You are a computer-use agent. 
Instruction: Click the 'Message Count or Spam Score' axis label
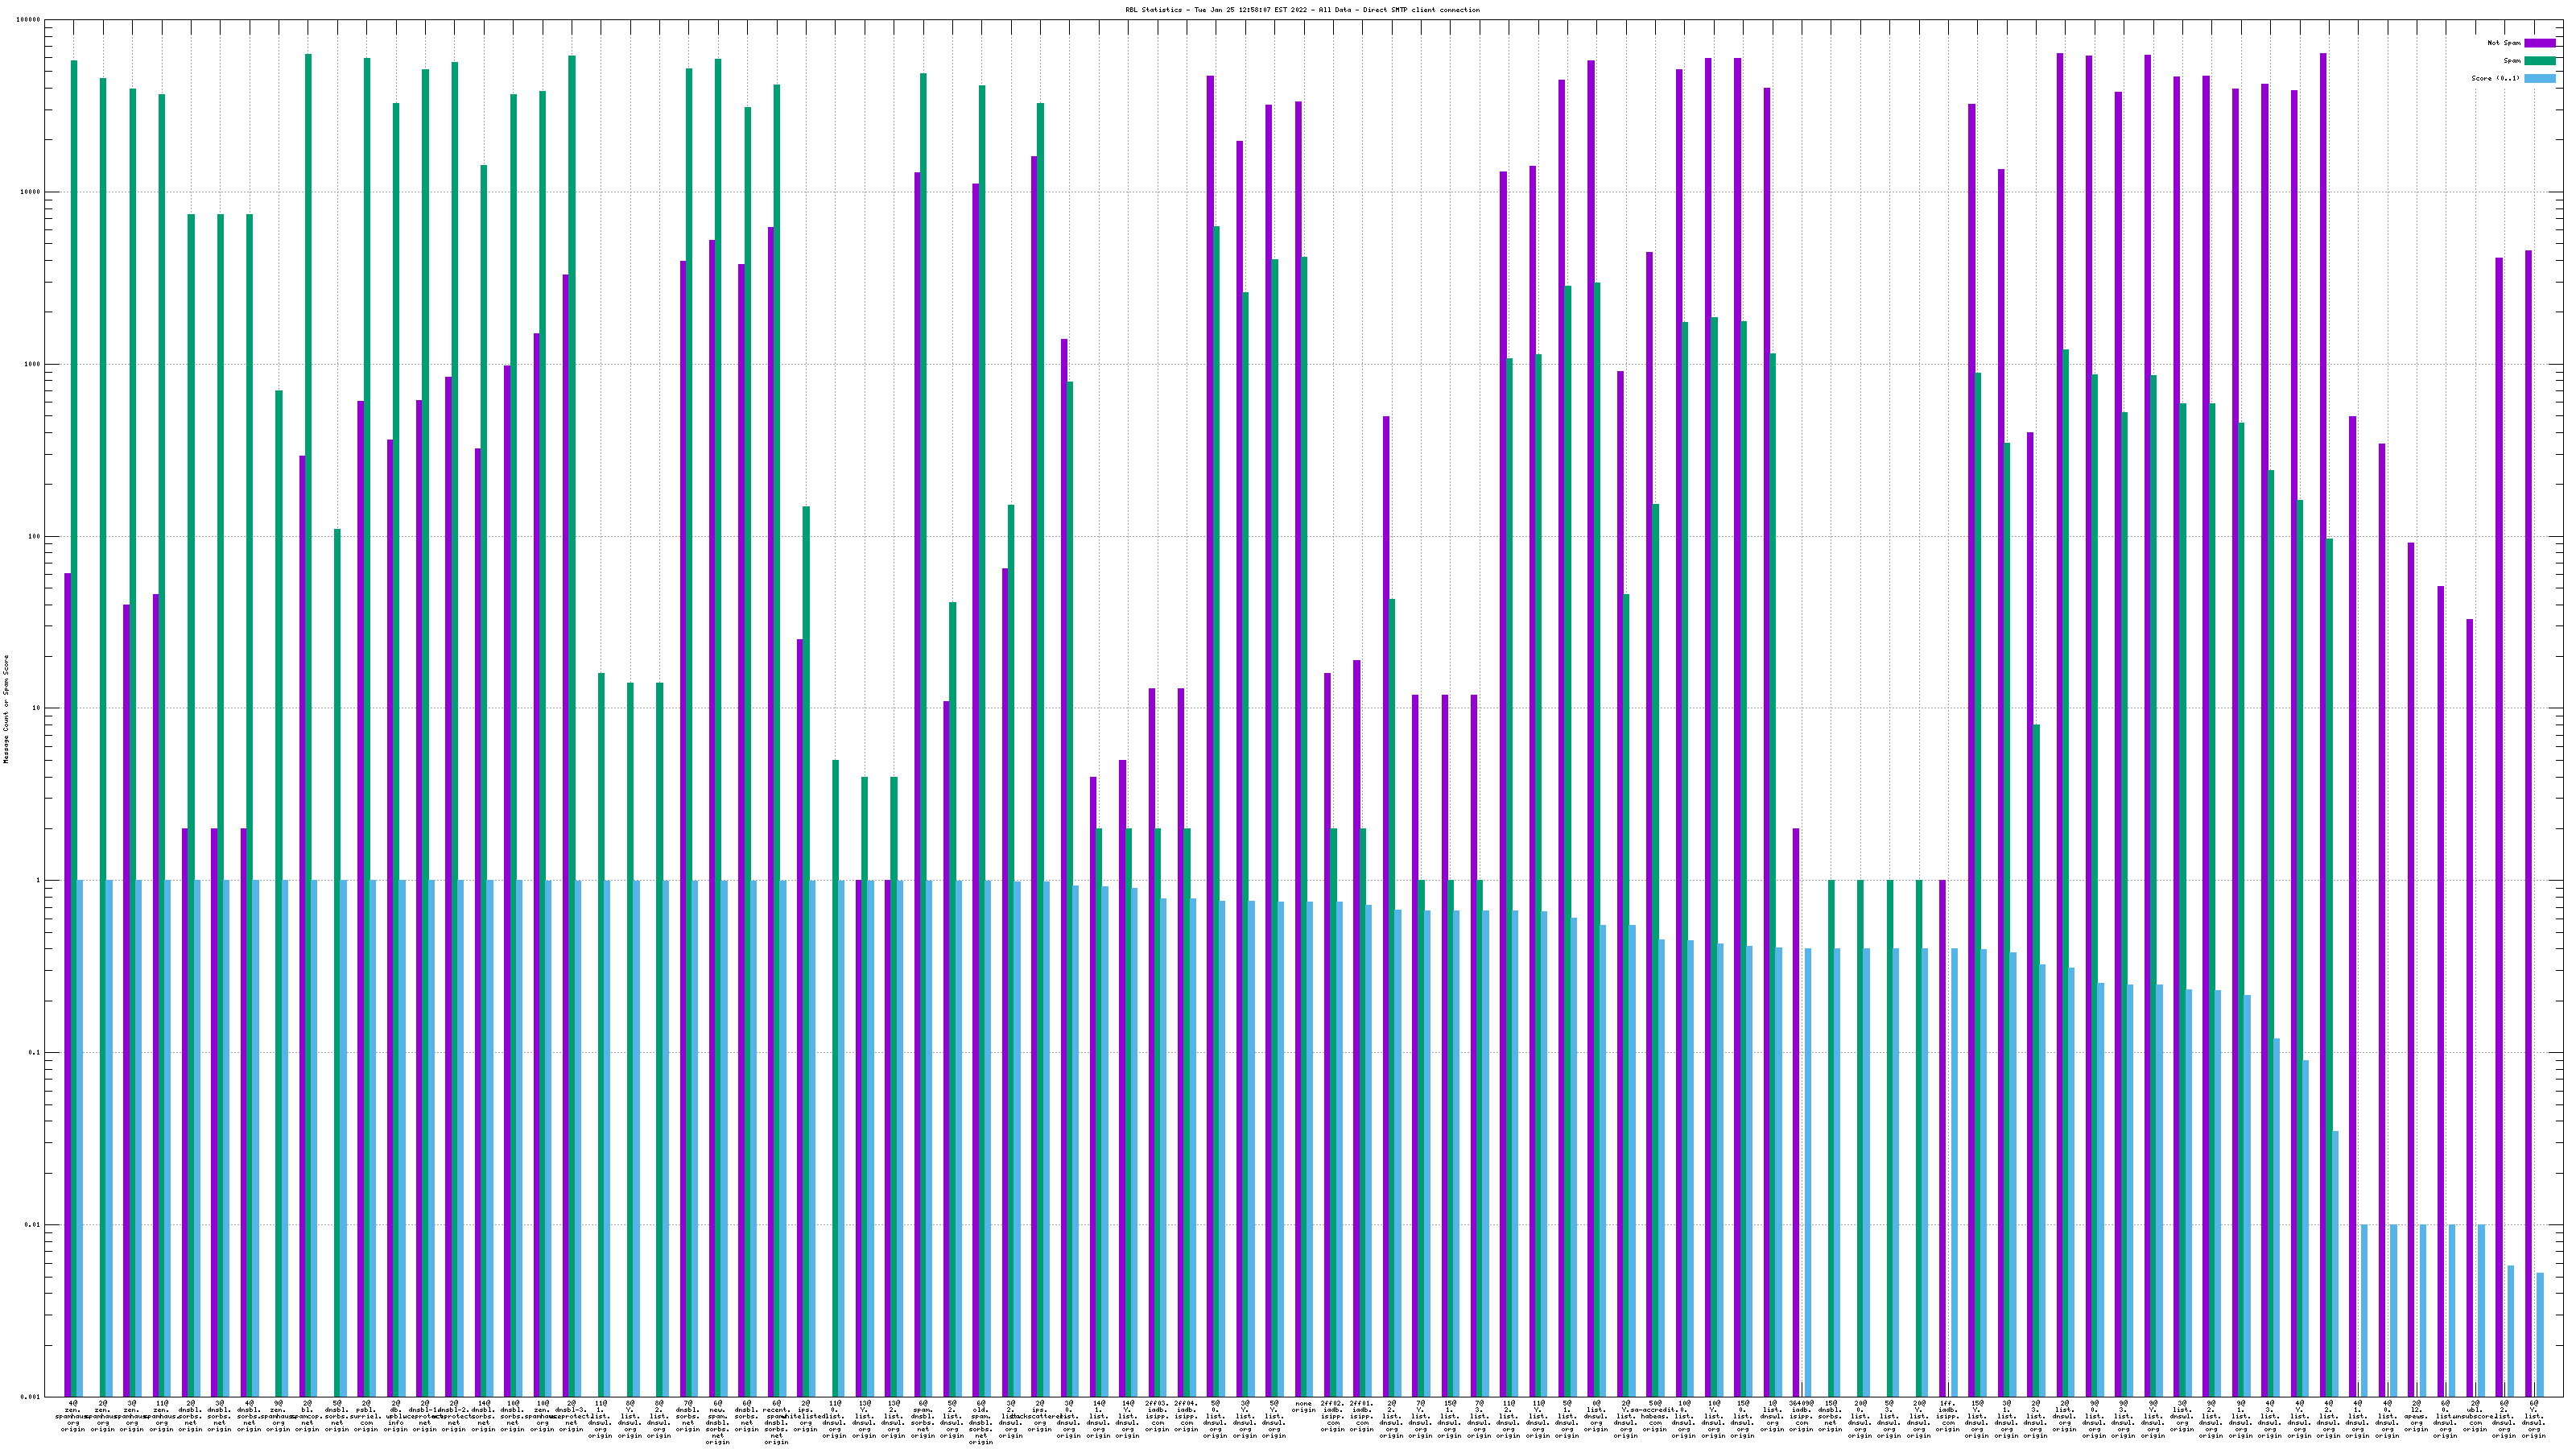coord(6,708)
